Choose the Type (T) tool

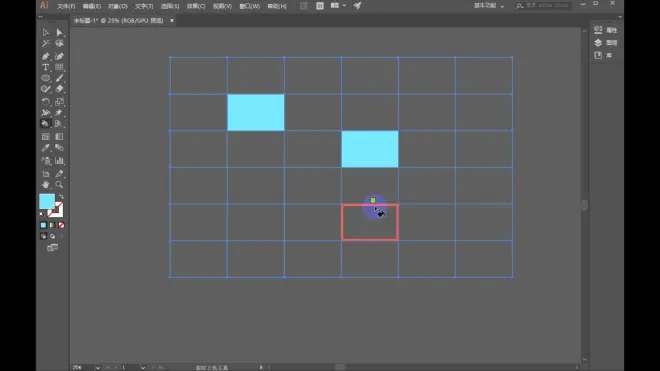pos(45,67)
